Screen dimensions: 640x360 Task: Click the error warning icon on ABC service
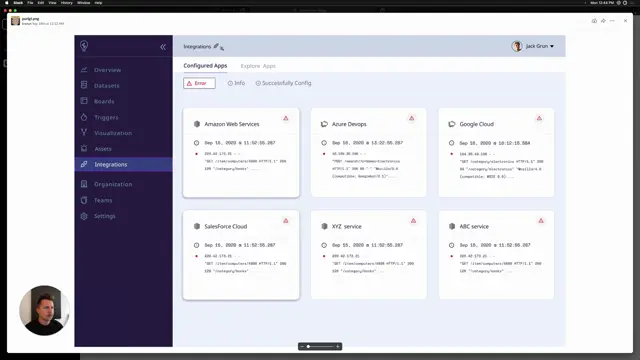pyautogui.click(x=541, y=221)
